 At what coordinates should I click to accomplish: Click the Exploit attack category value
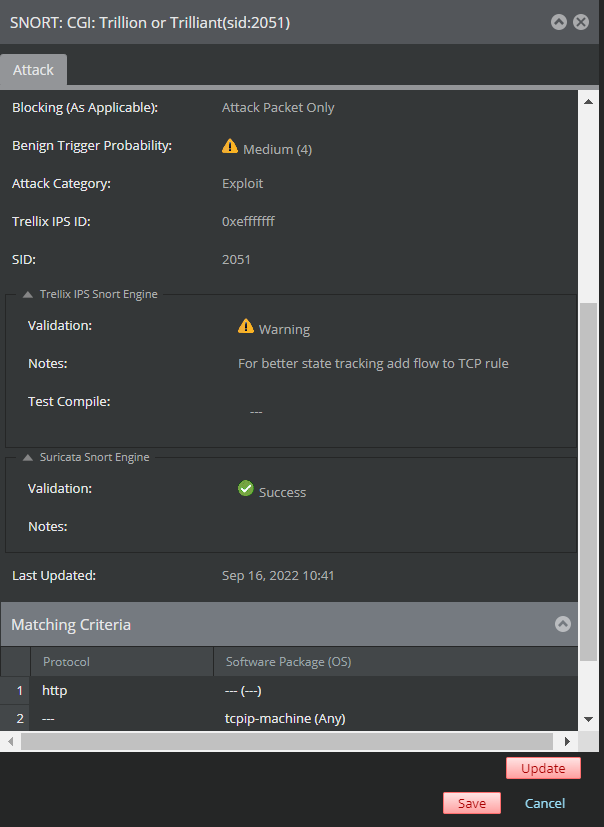click(242, 183)
